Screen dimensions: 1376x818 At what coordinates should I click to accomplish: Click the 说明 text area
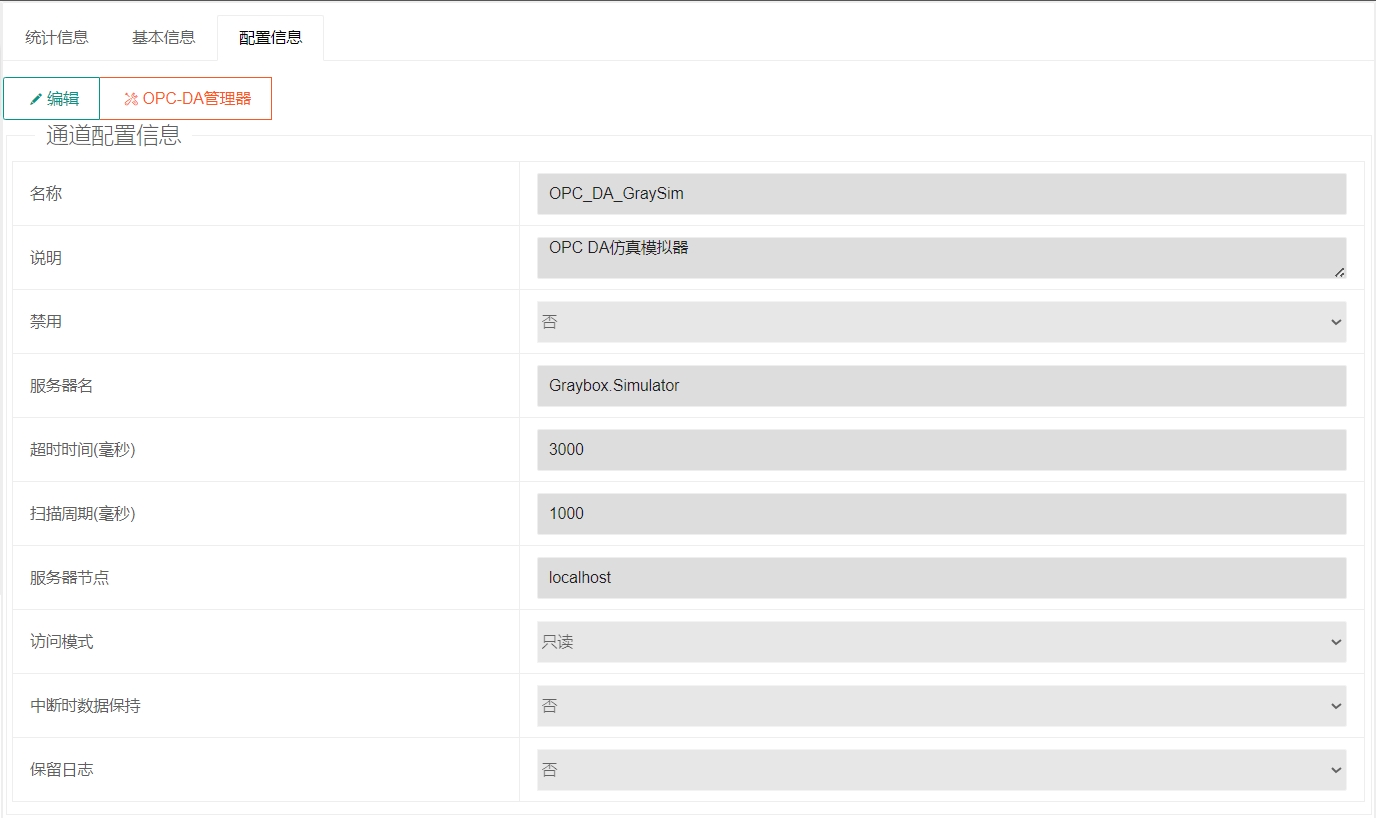(941, 258)
